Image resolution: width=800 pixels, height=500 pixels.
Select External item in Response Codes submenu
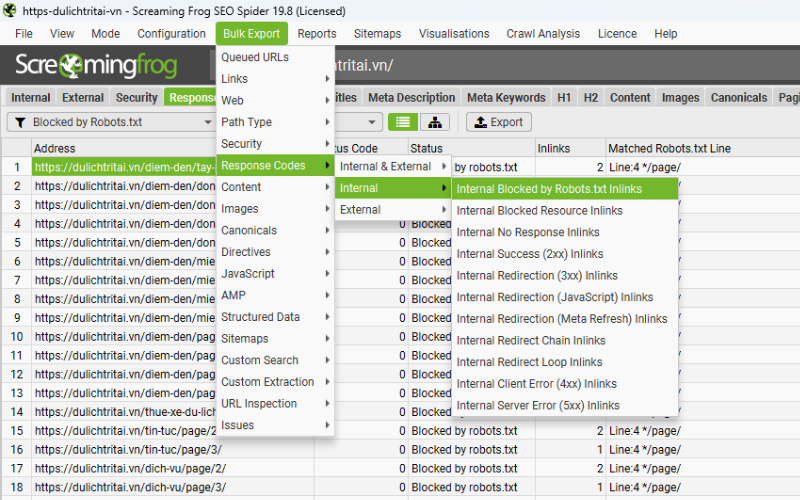[393, 210]
